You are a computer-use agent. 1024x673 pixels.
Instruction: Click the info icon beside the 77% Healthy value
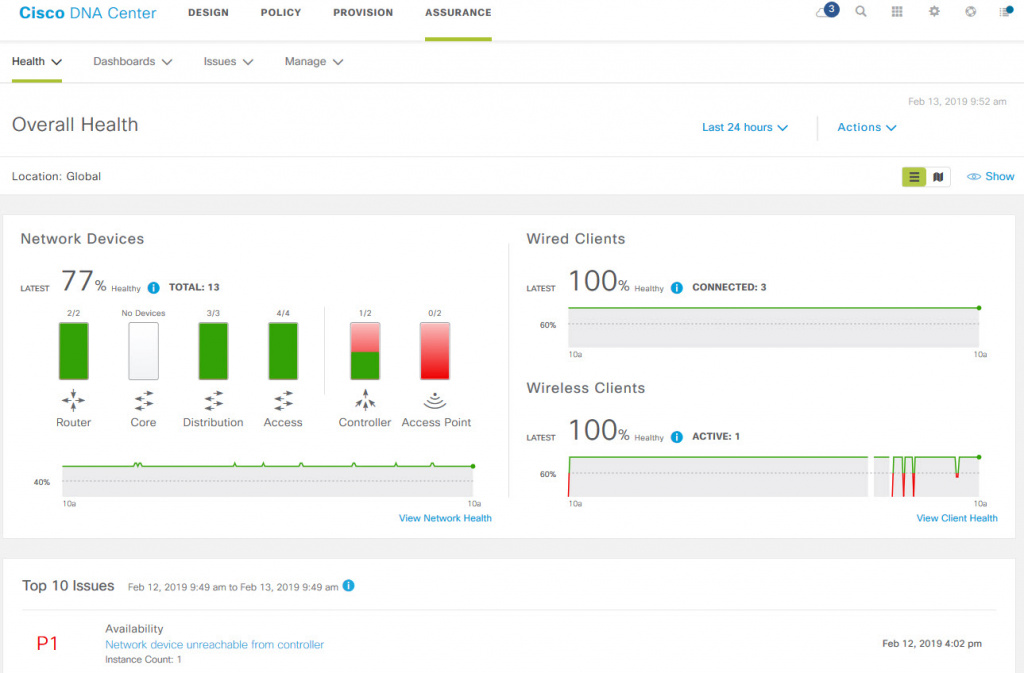[153, 287]
